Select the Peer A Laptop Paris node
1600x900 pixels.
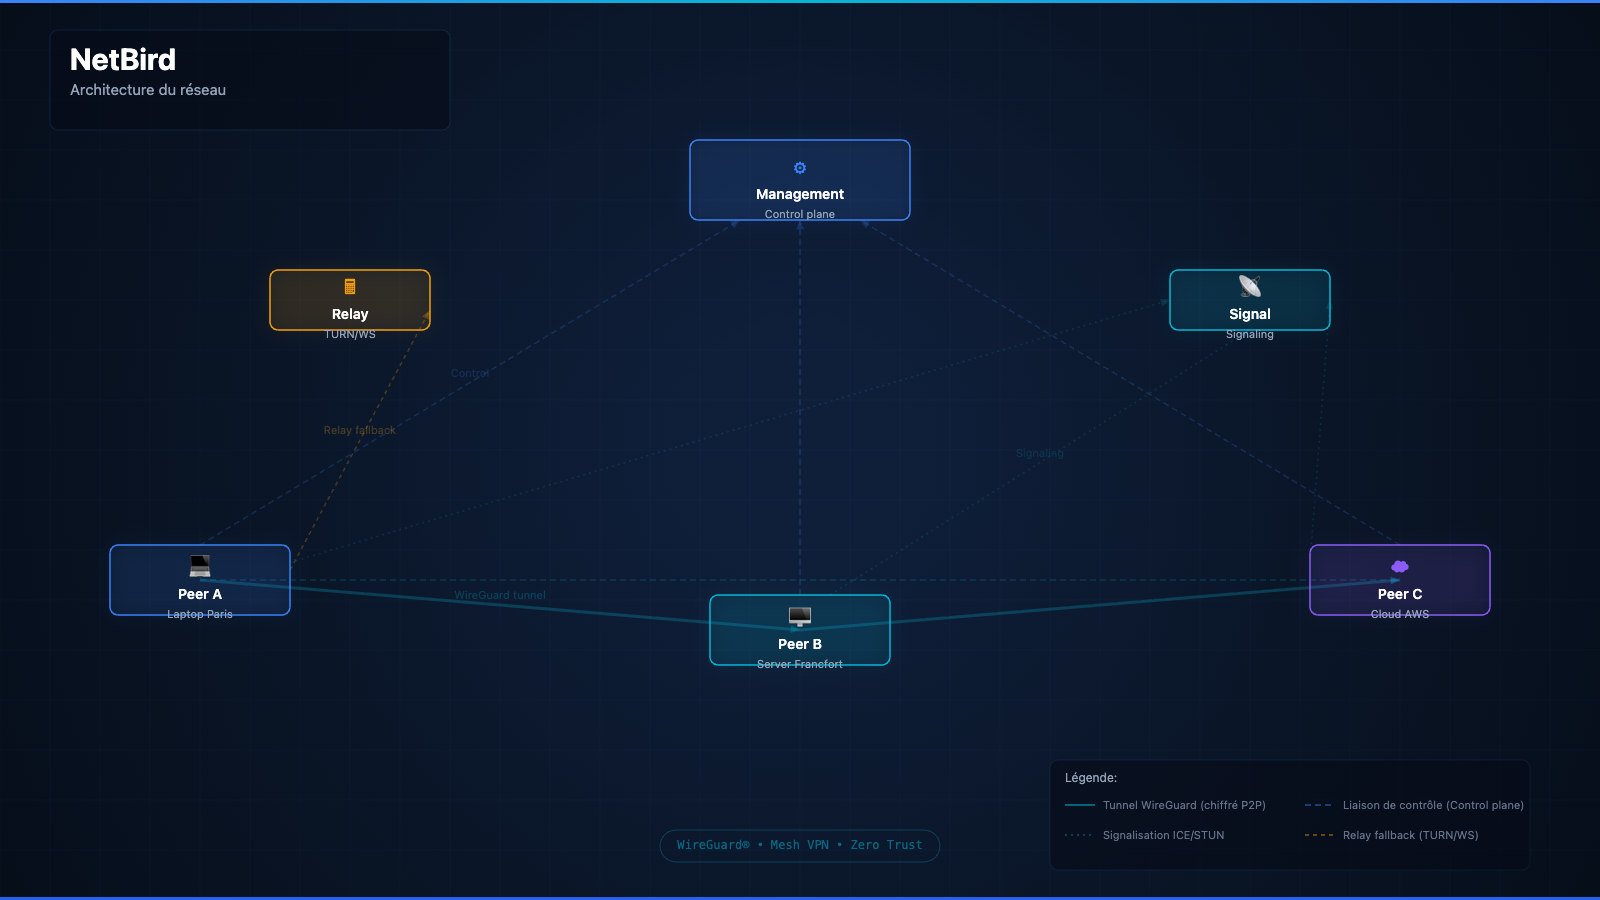pyautogui.click(x=200, y=580)
